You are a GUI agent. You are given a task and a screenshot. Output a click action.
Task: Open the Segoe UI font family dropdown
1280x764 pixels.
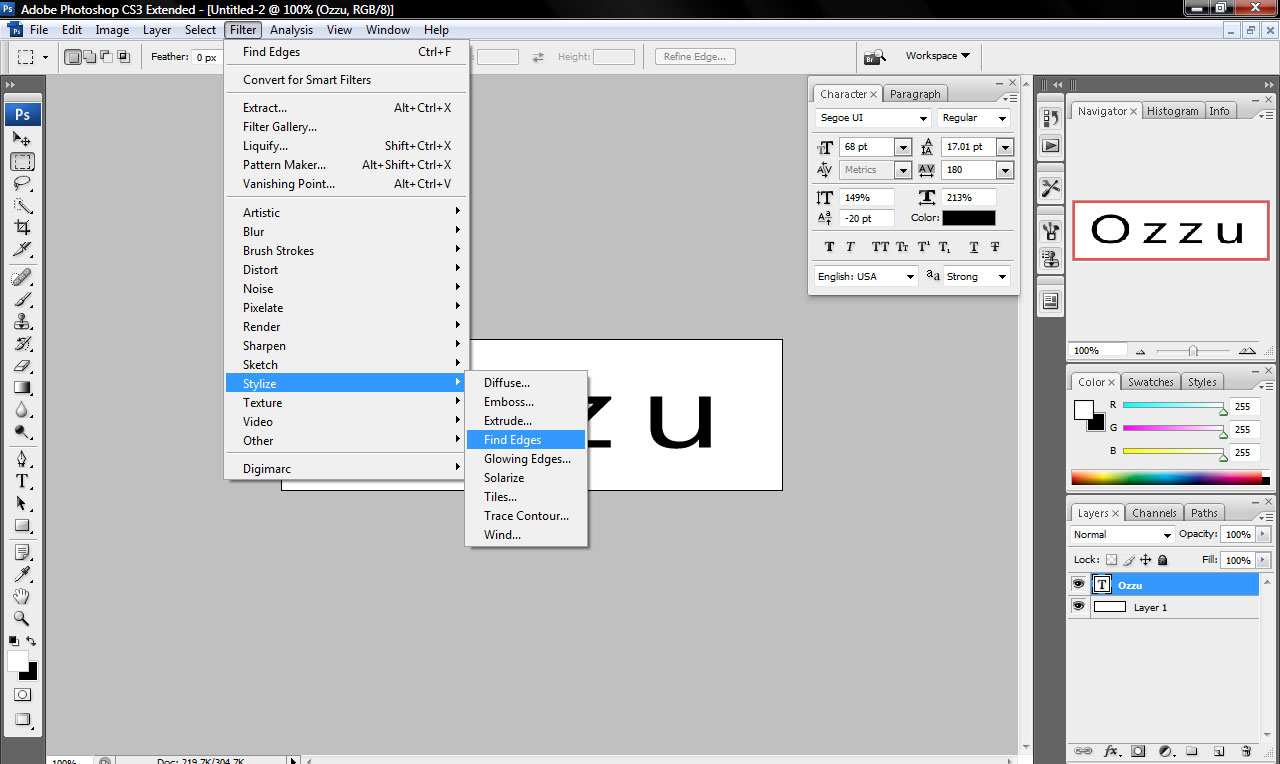coord(873,118)
